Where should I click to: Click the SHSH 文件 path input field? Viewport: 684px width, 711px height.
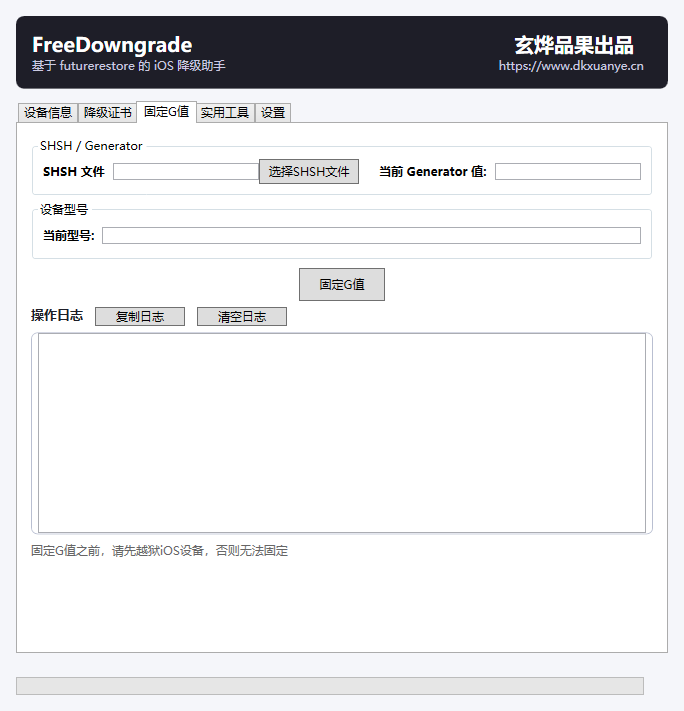186,171
